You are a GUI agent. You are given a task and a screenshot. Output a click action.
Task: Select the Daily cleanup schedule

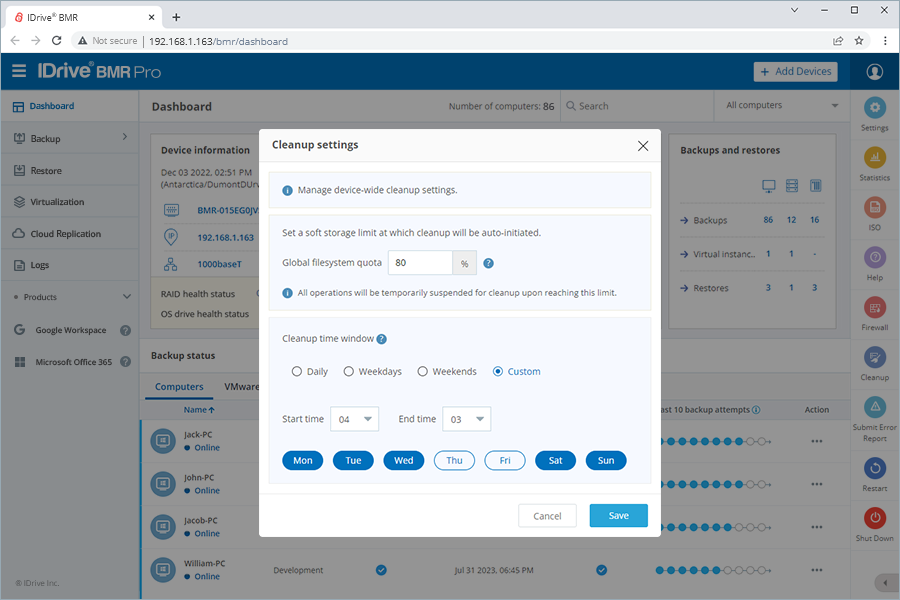tap(296, 371)
